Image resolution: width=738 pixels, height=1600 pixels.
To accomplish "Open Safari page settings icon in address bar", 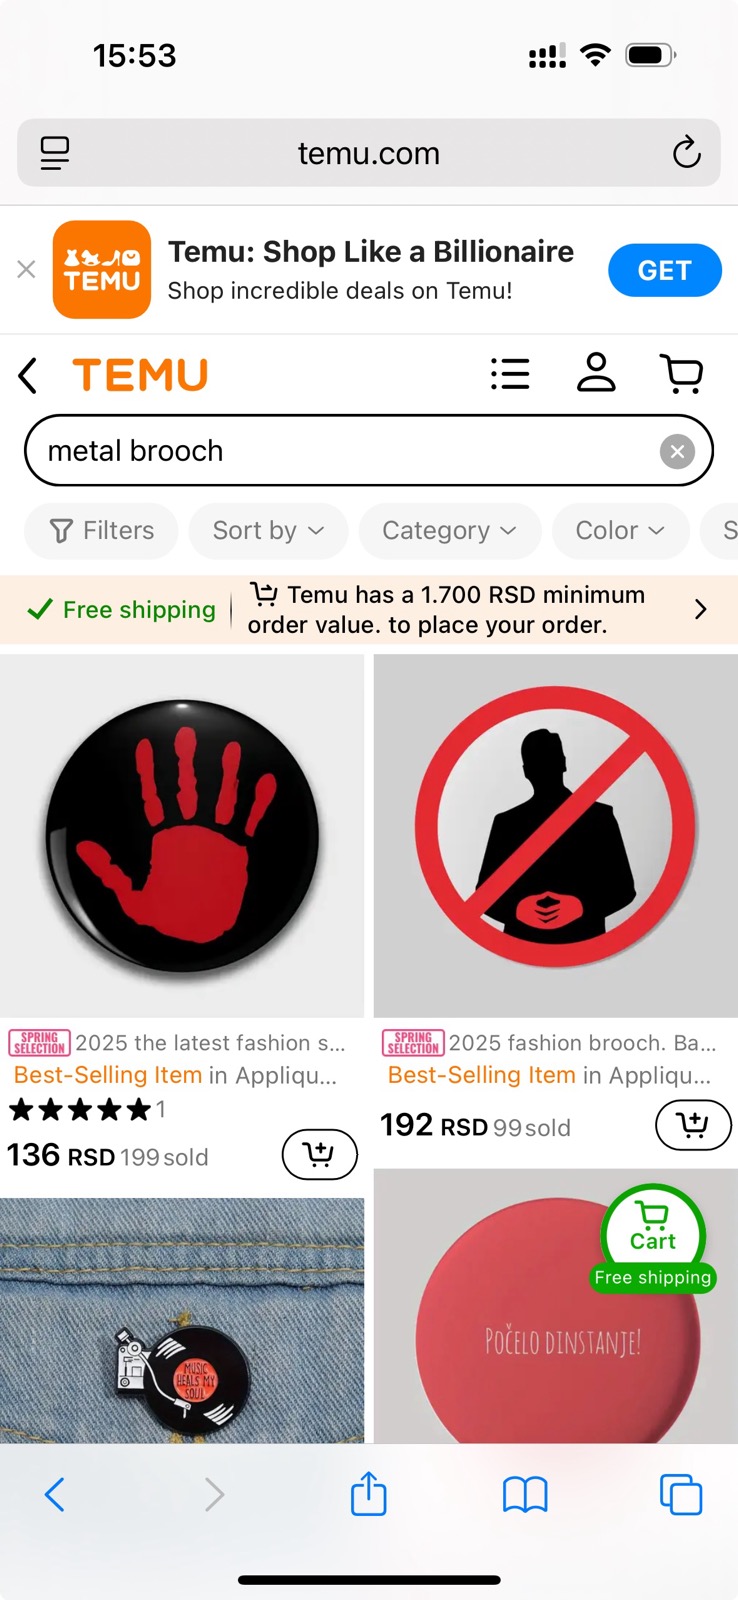I will point(55,153).
